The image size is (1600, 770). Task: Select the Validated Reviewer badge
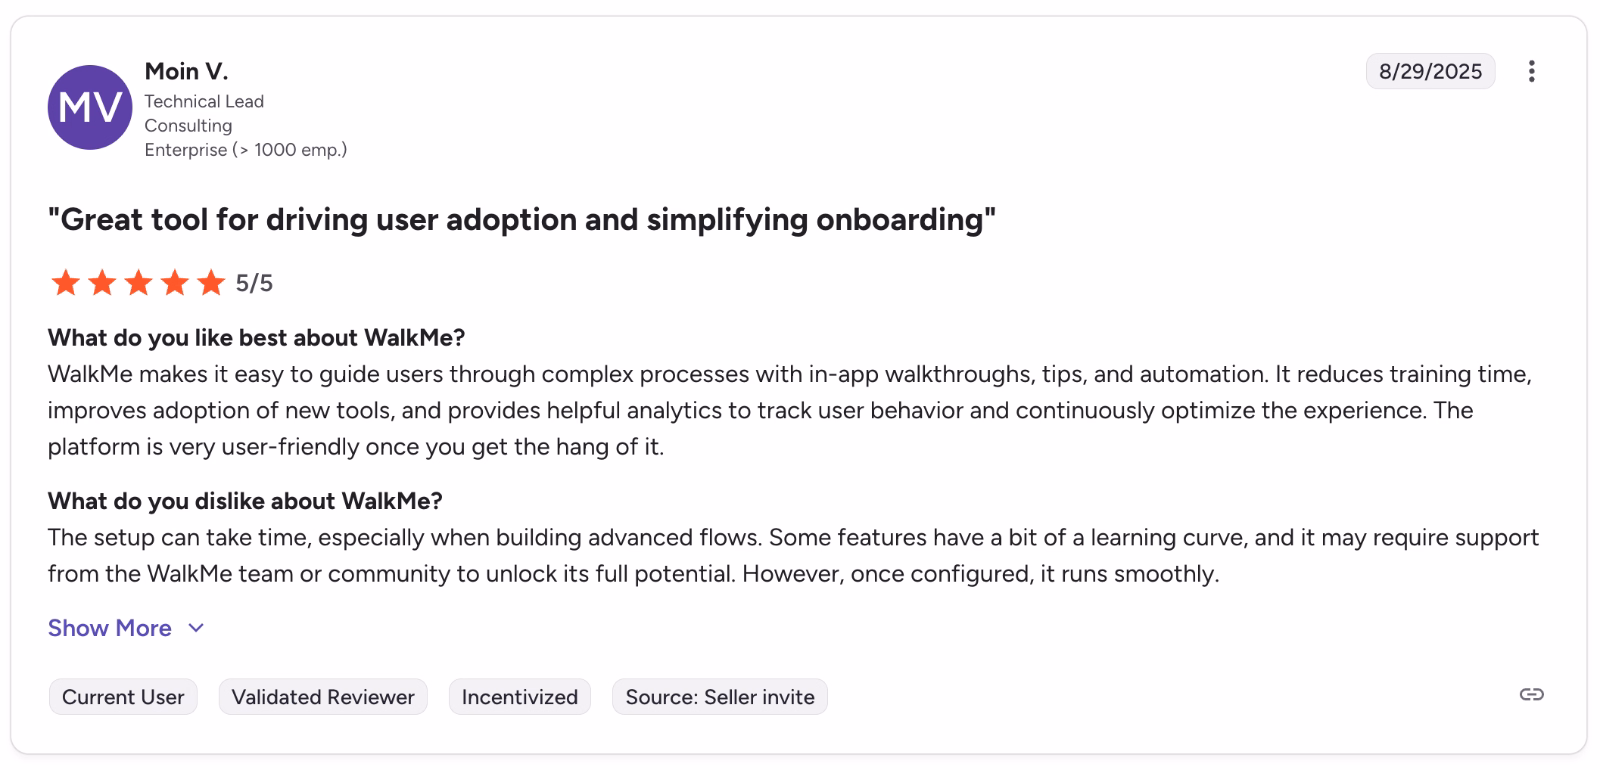pyautogui.click(x=322, y=696)
